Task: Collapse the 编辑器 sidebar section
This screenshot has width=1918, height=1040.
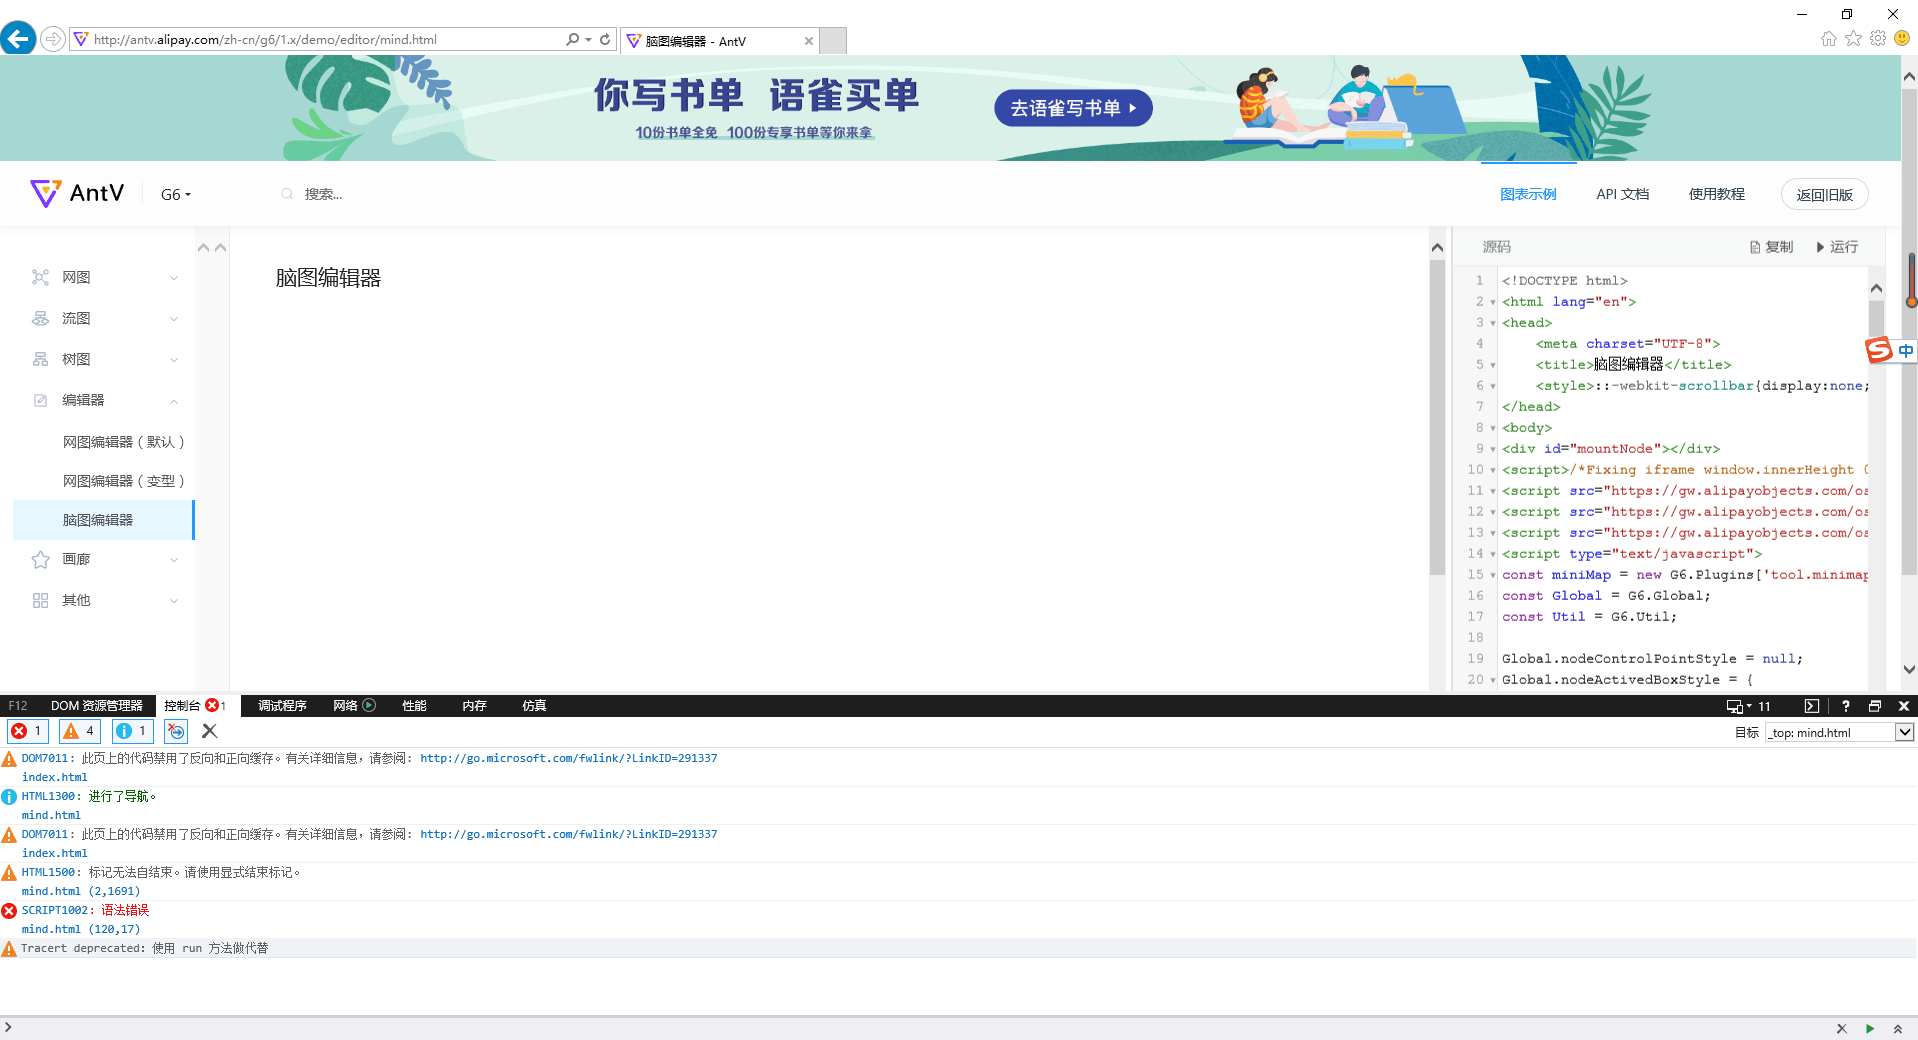Action: pos(105,400)
